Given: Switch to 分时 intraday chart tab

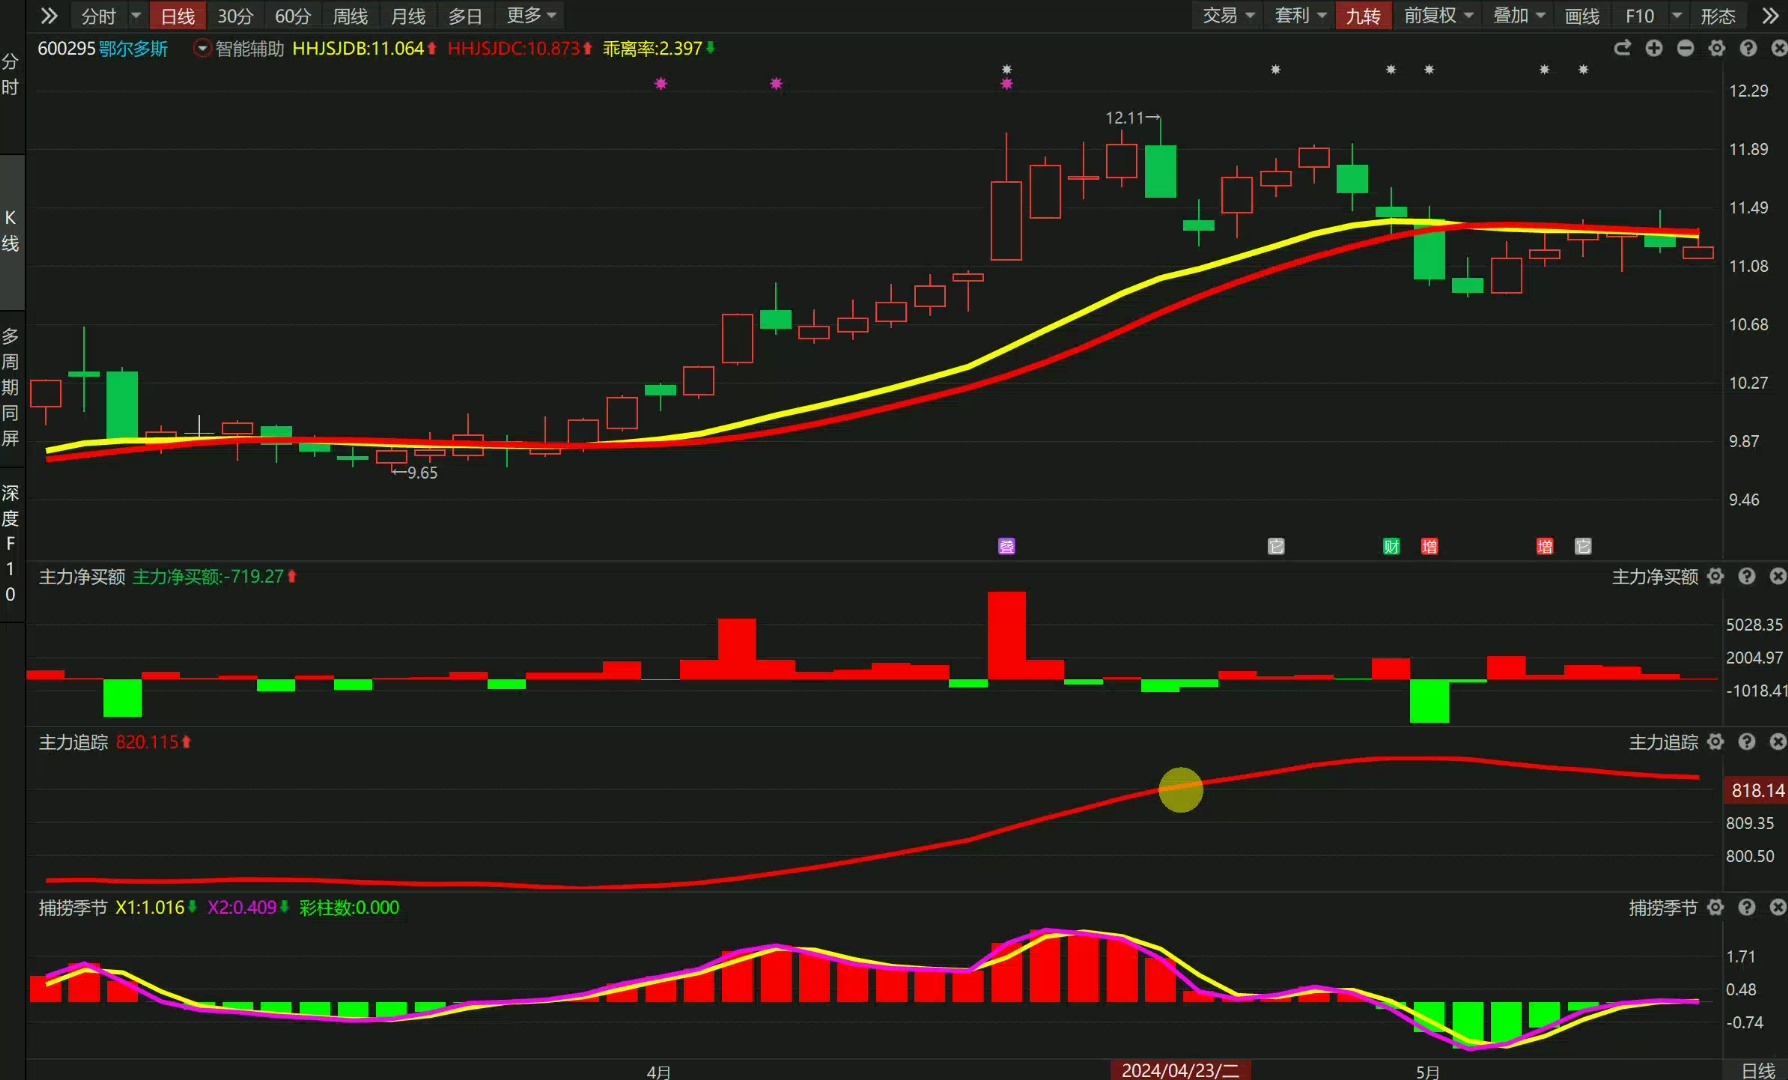Looking at the screenshot, I should [99, 16].
